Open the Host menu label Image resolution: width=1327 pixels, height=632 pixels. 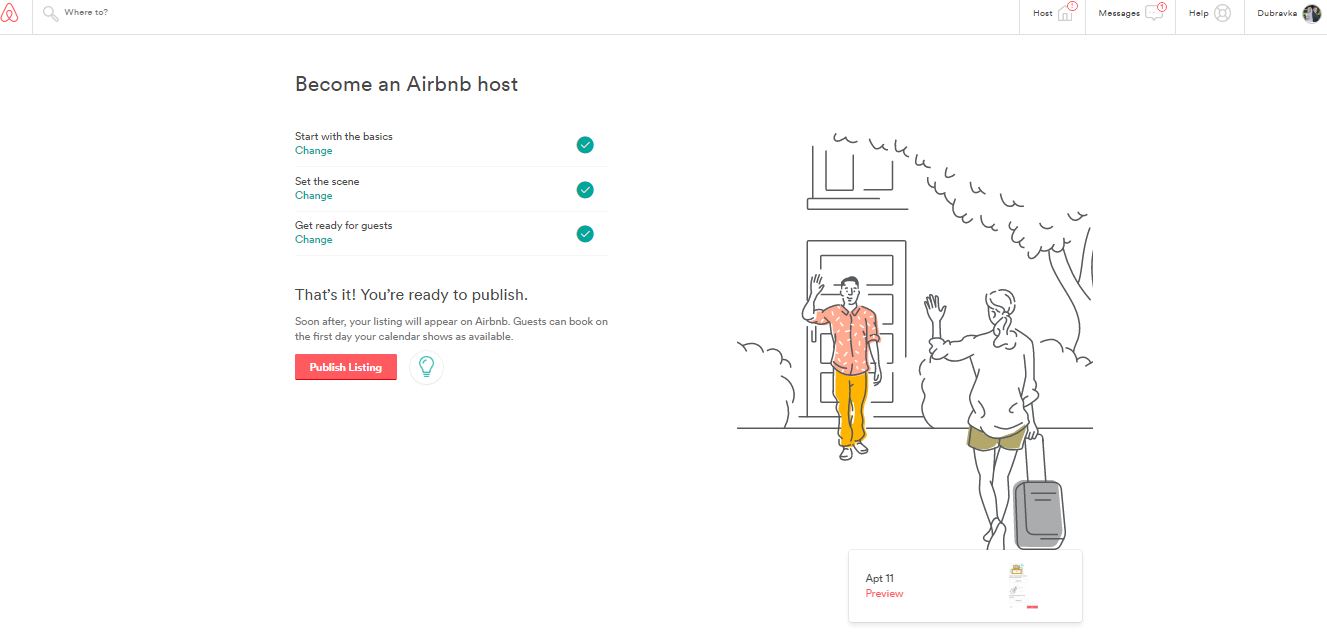(1042, 14)
